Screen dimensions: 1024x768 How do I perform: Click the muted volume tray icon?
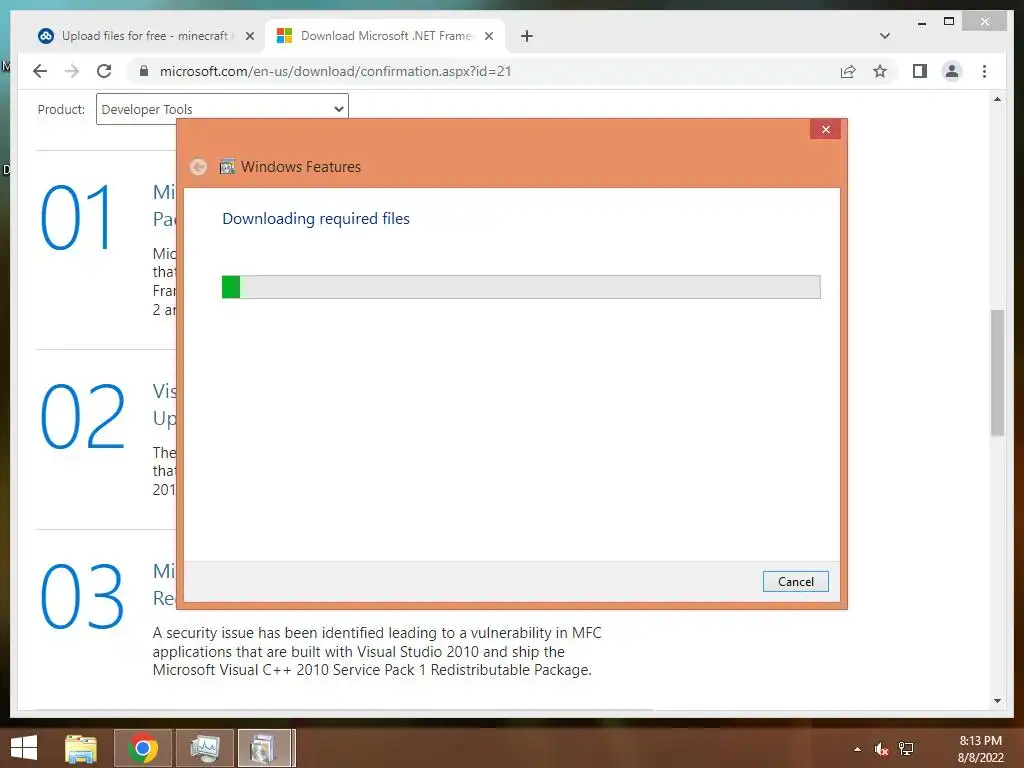[881, 749]
